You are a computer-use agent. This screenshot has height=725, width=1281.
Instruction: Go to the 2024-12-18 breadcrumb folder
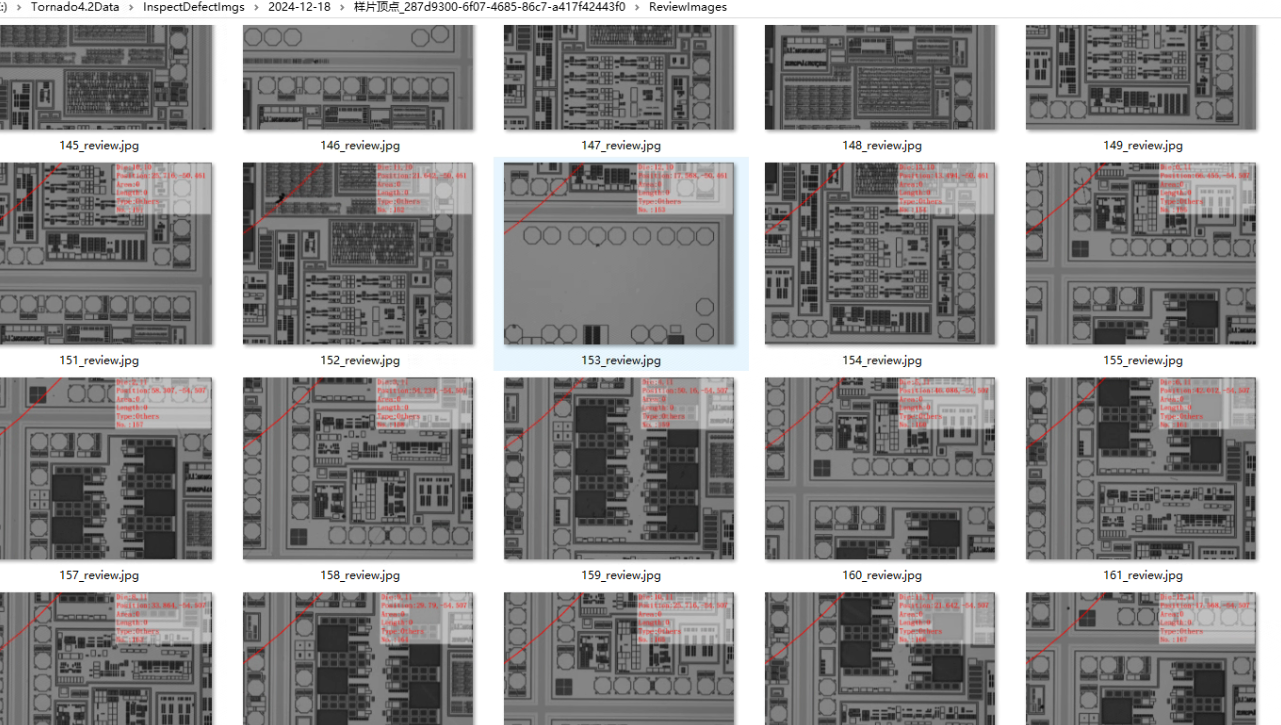pos(299,7)
